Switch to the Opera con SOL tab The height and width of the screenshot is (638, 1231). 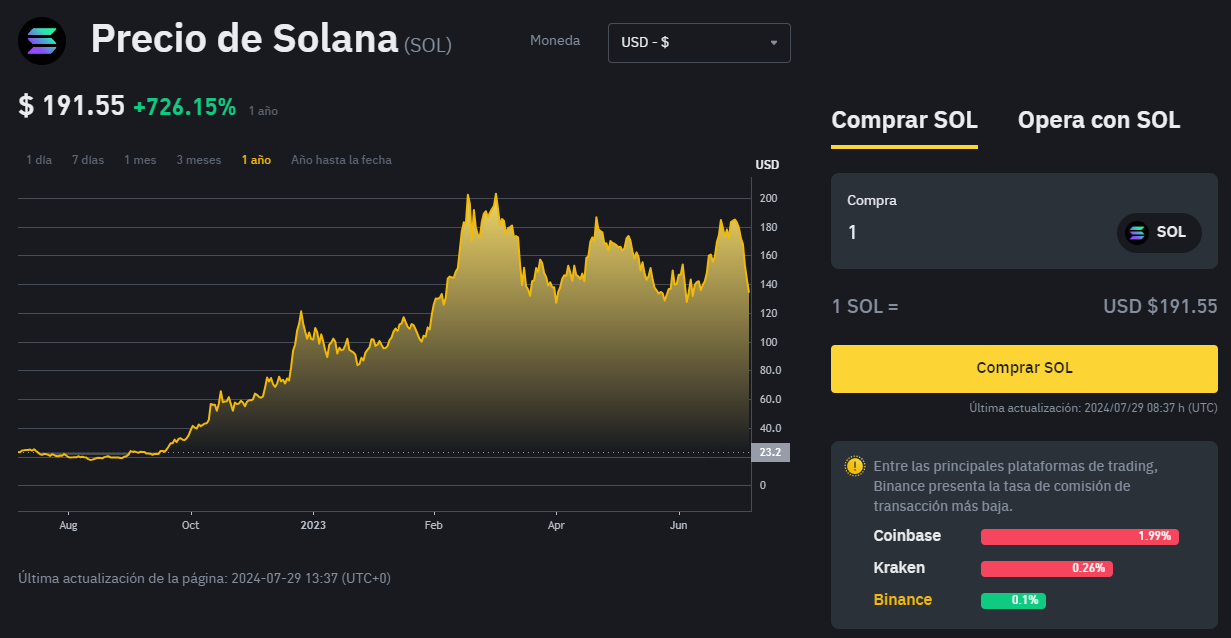tap(1099, 121)
